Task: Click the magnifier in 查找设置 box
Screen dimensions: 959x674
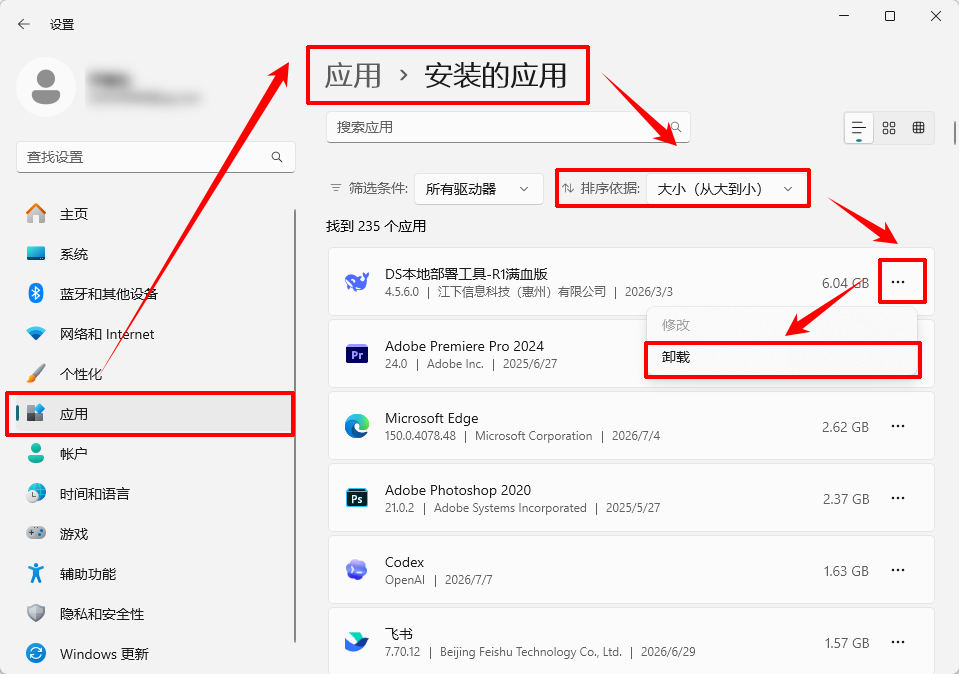Action: tap(277, 157)
